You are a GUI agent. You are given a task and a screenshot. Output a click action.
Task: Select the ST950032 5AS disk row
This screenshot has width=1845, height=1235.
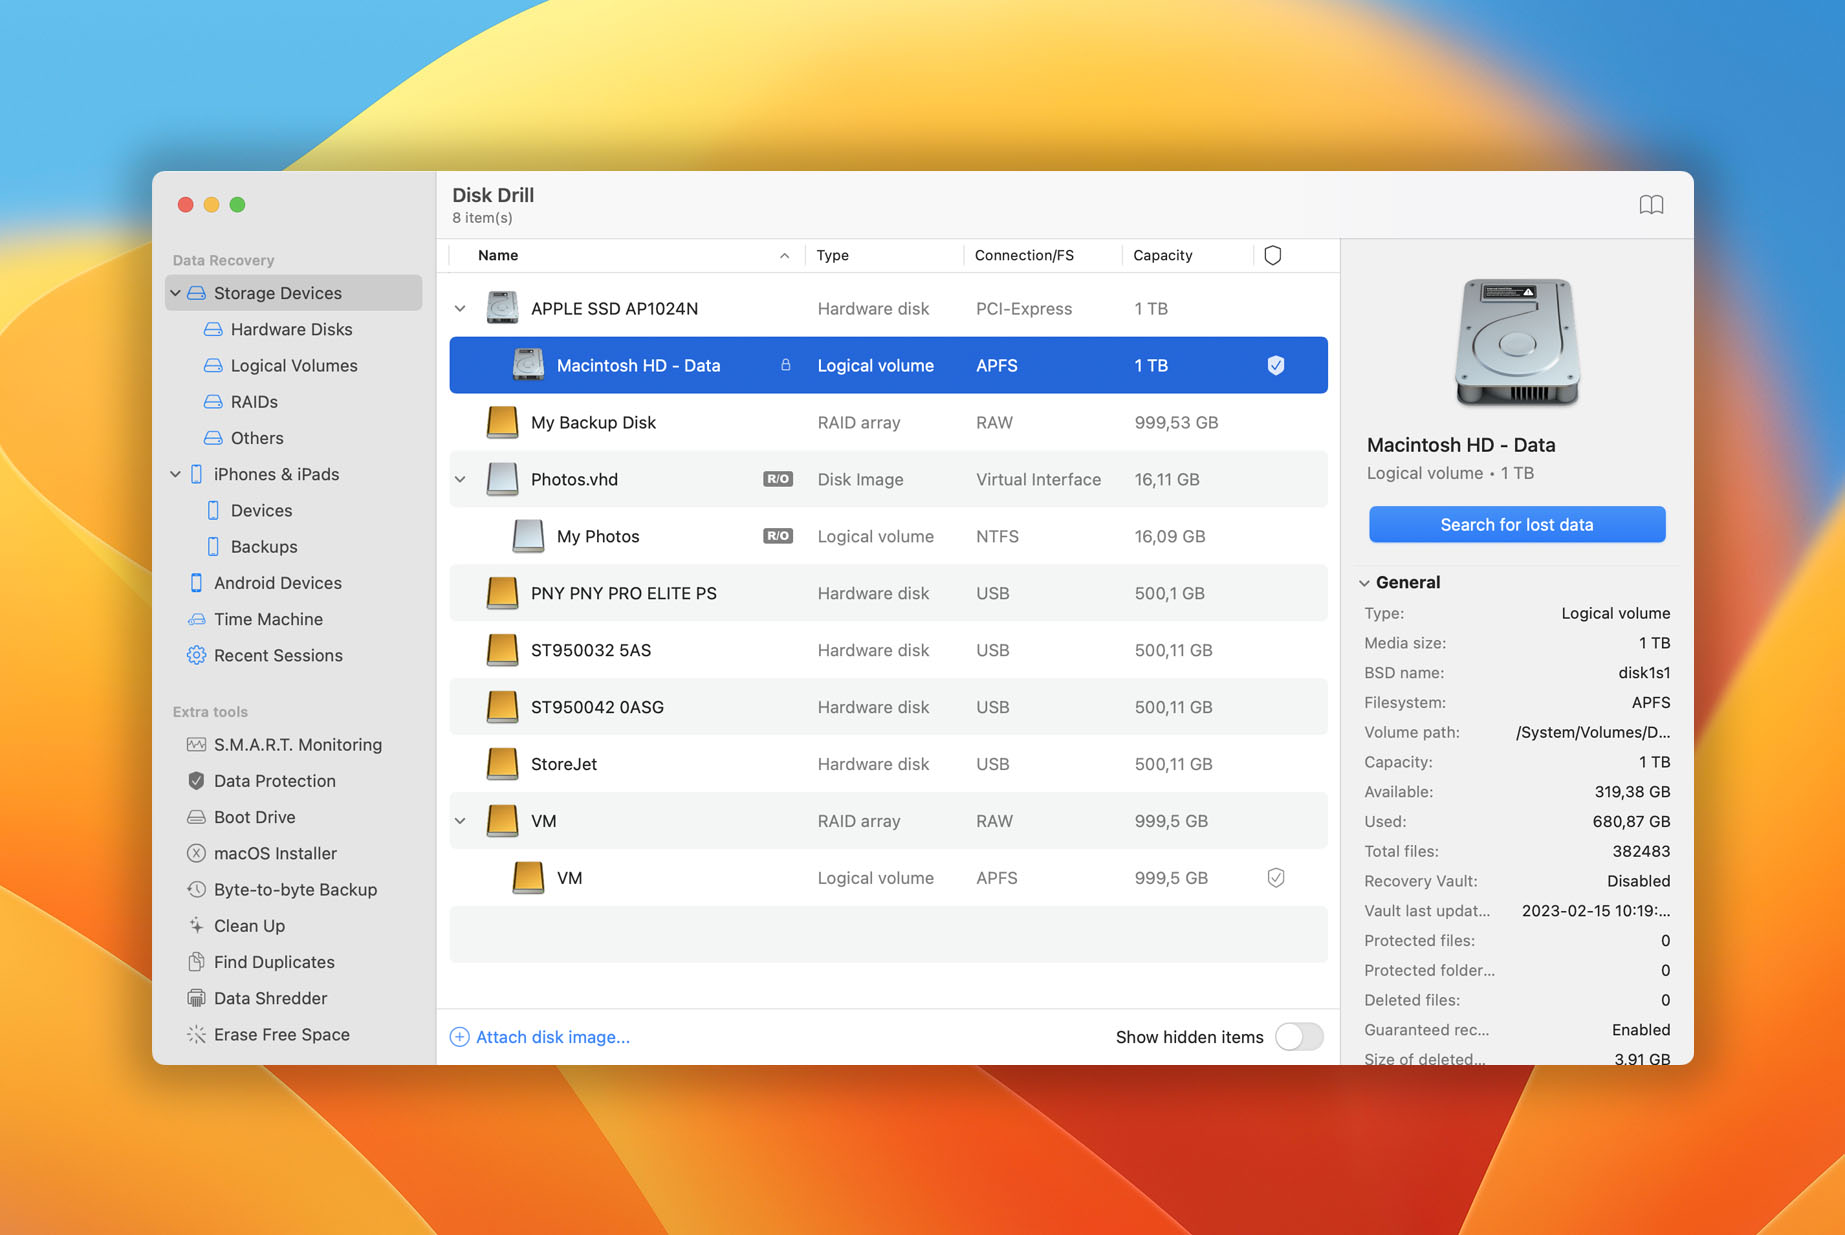(888, 650)
